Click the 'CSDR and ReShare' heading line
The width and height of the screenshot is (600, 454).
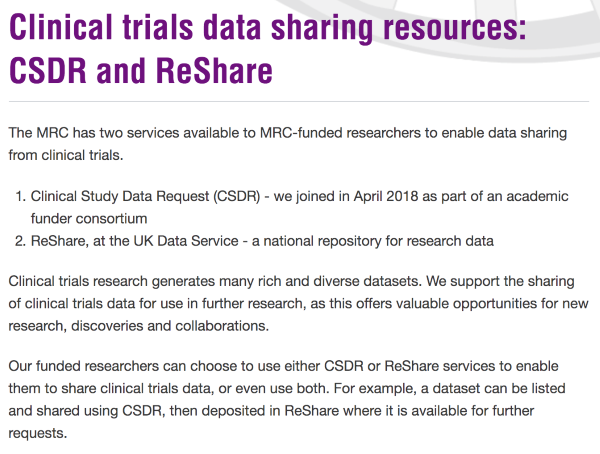tap(140, 71)
